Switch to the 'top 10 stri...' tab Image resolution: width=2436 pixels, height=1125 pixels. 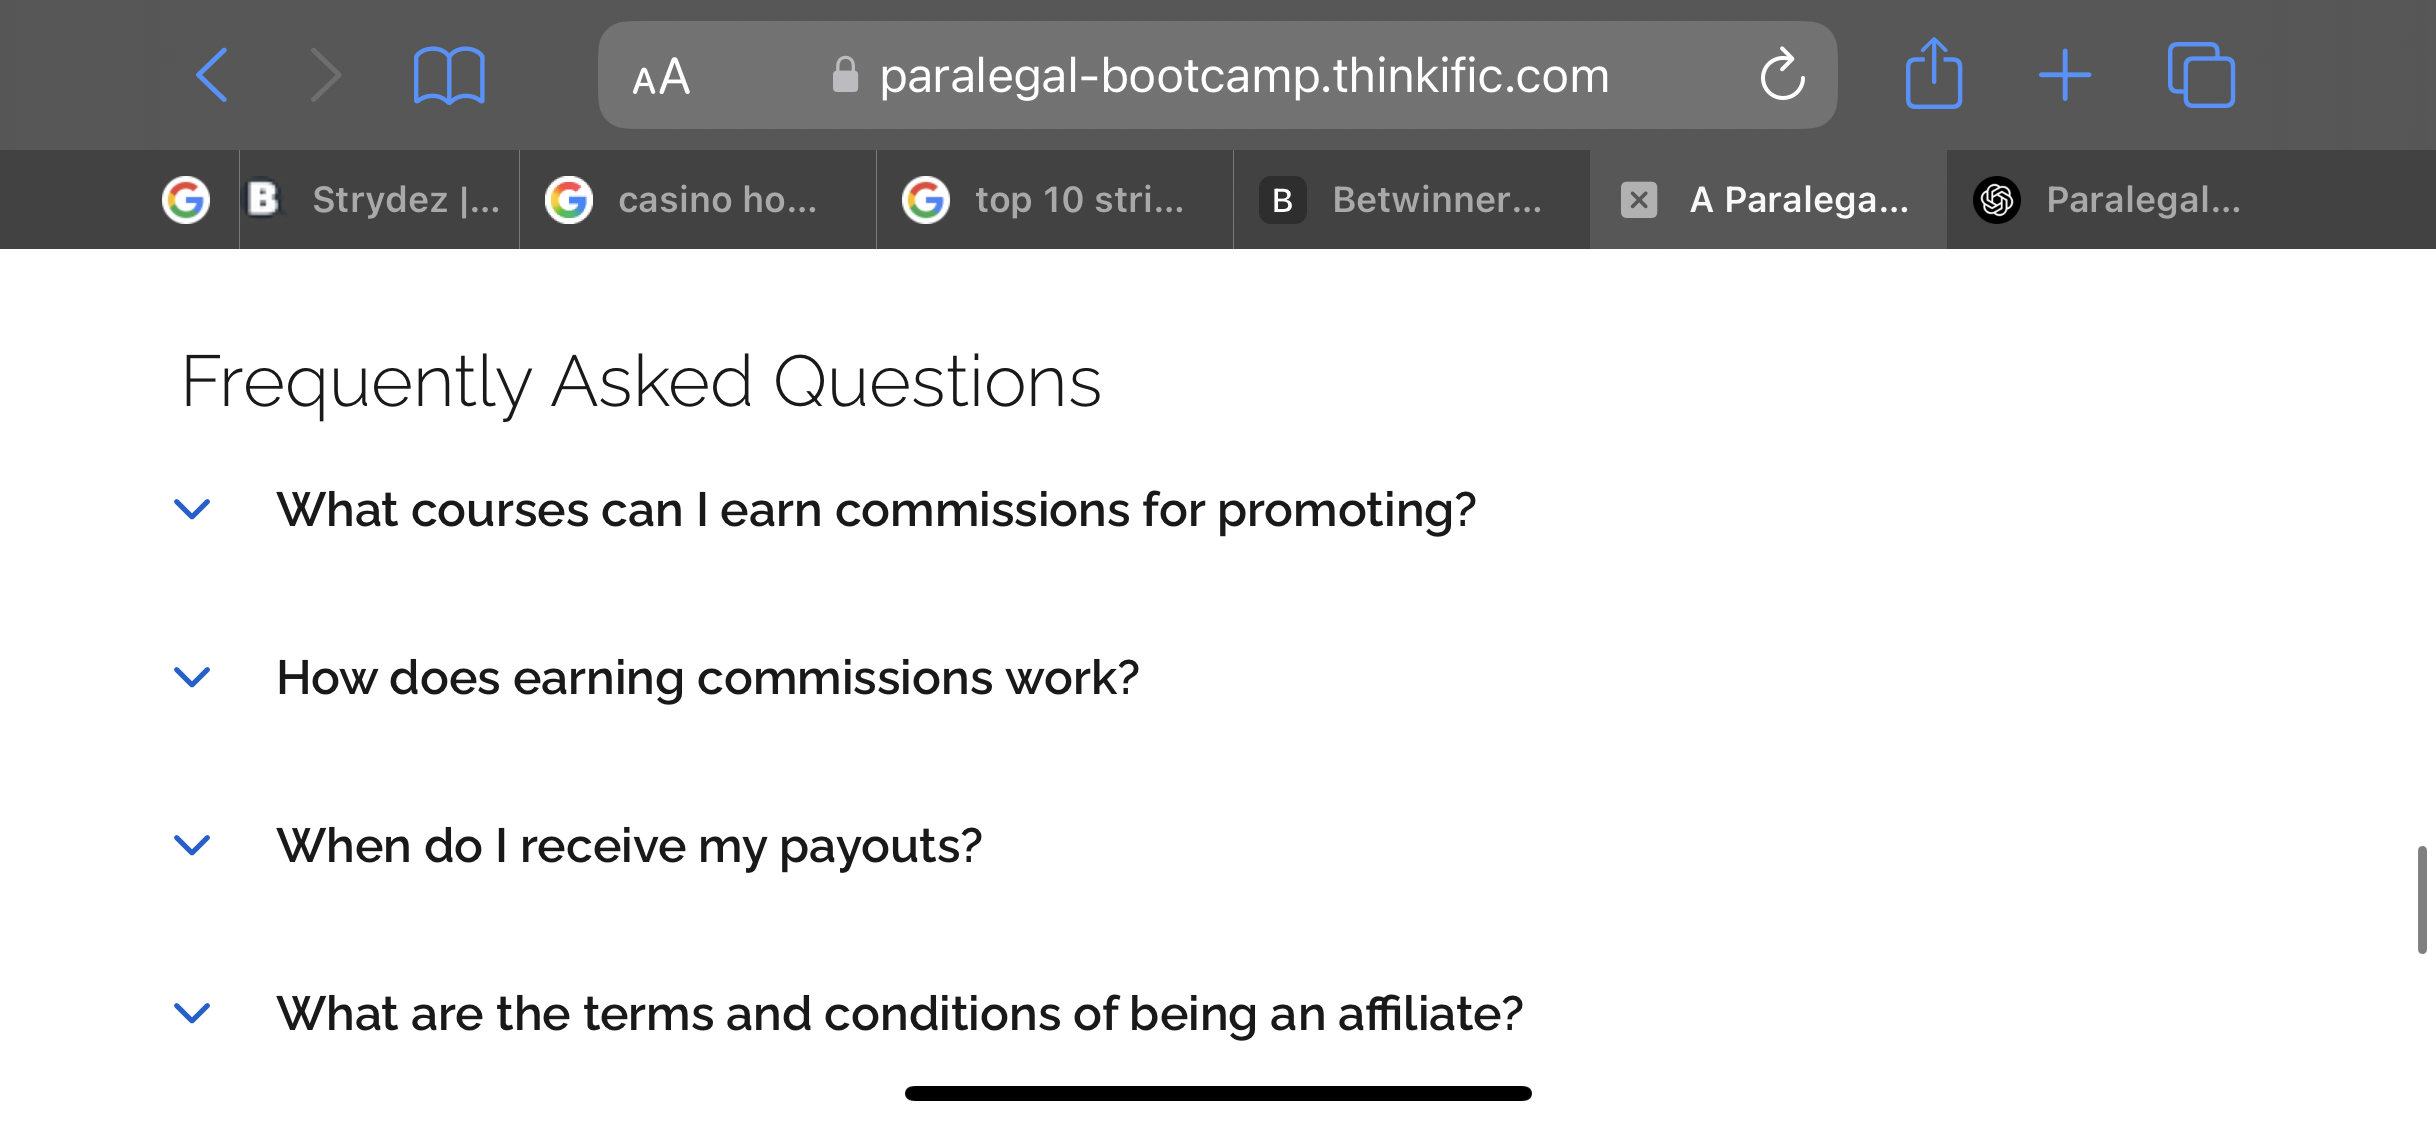1055,200
